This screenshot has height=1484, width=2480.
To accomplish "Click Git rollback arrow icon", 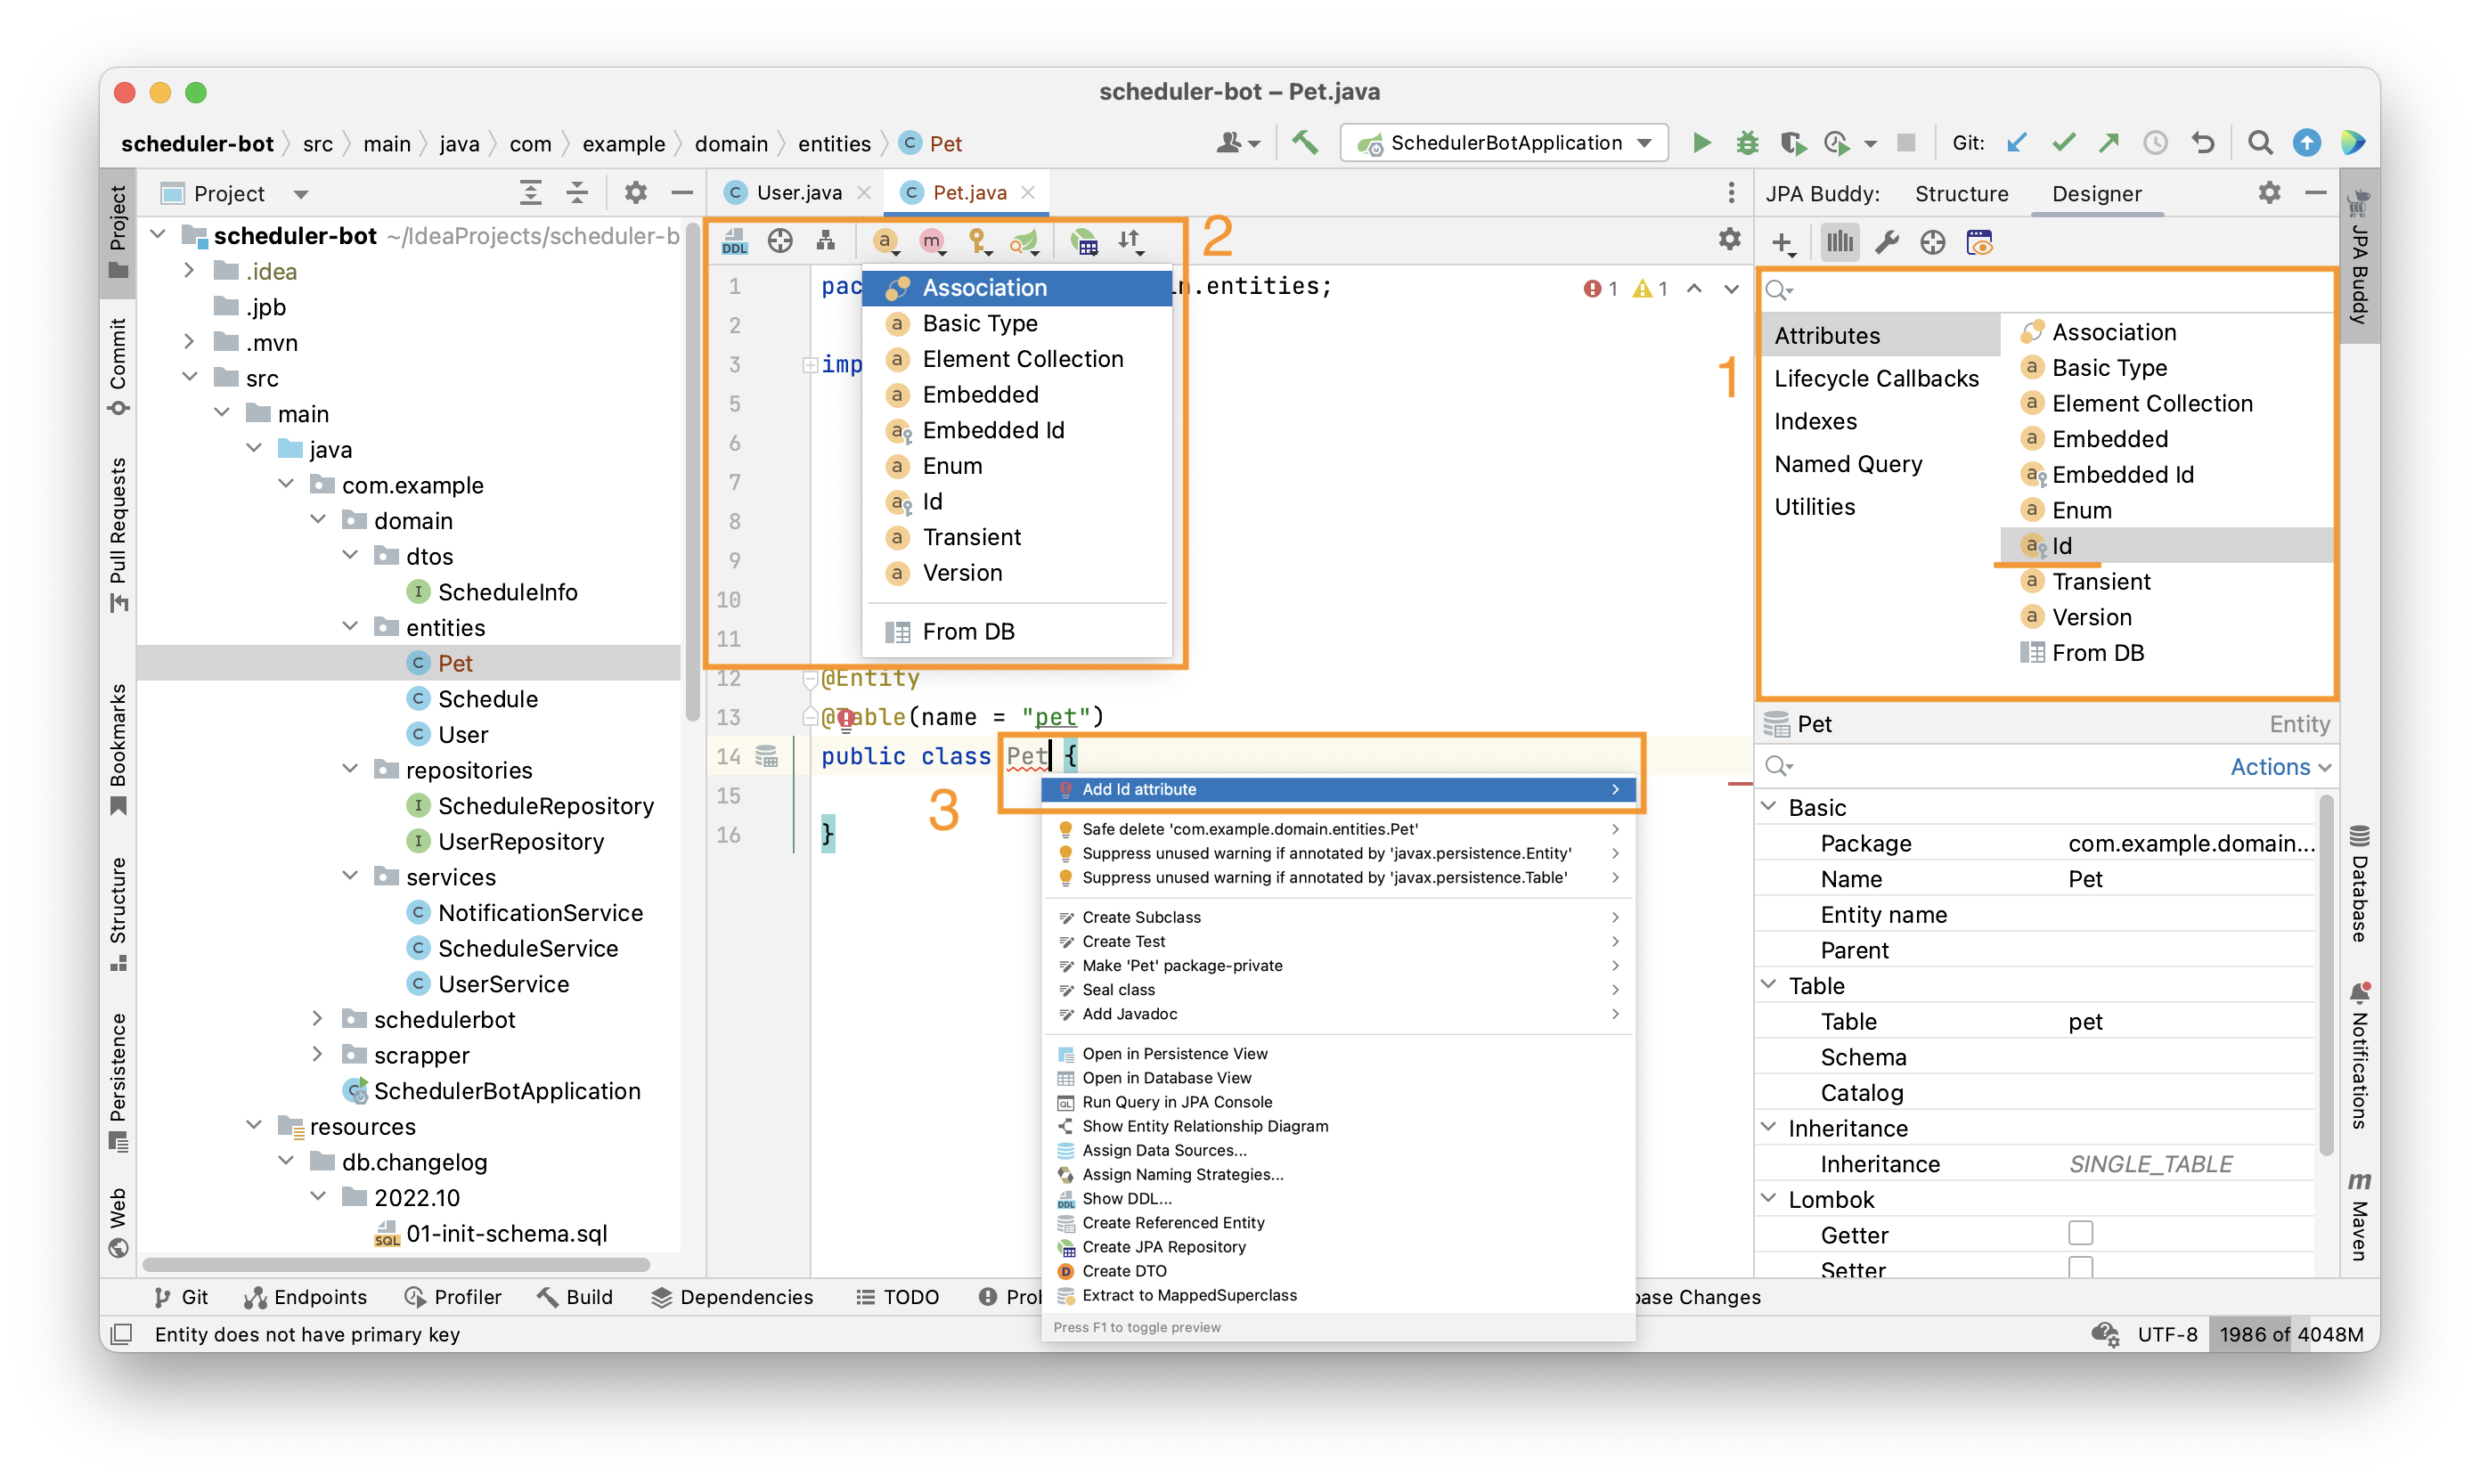I will (x=2202, y=143).
